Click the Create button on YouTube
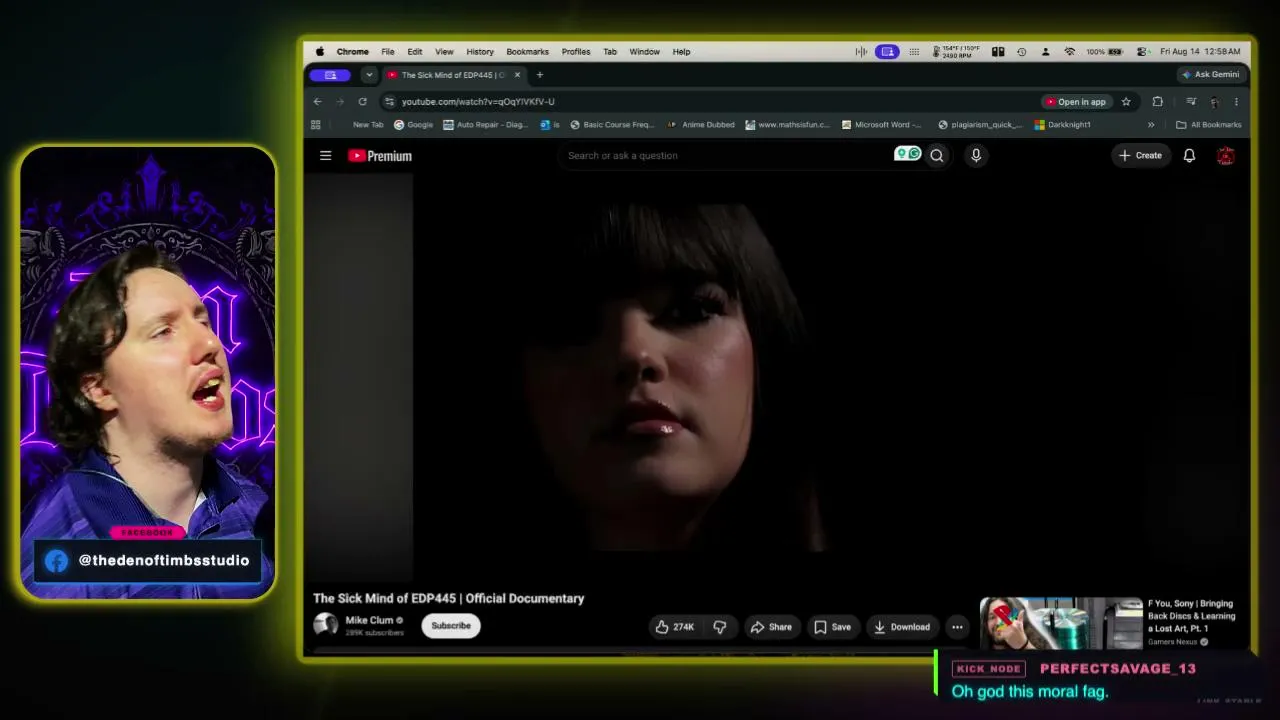This screenshot has height=720, width=1280. click(1140, 155)
